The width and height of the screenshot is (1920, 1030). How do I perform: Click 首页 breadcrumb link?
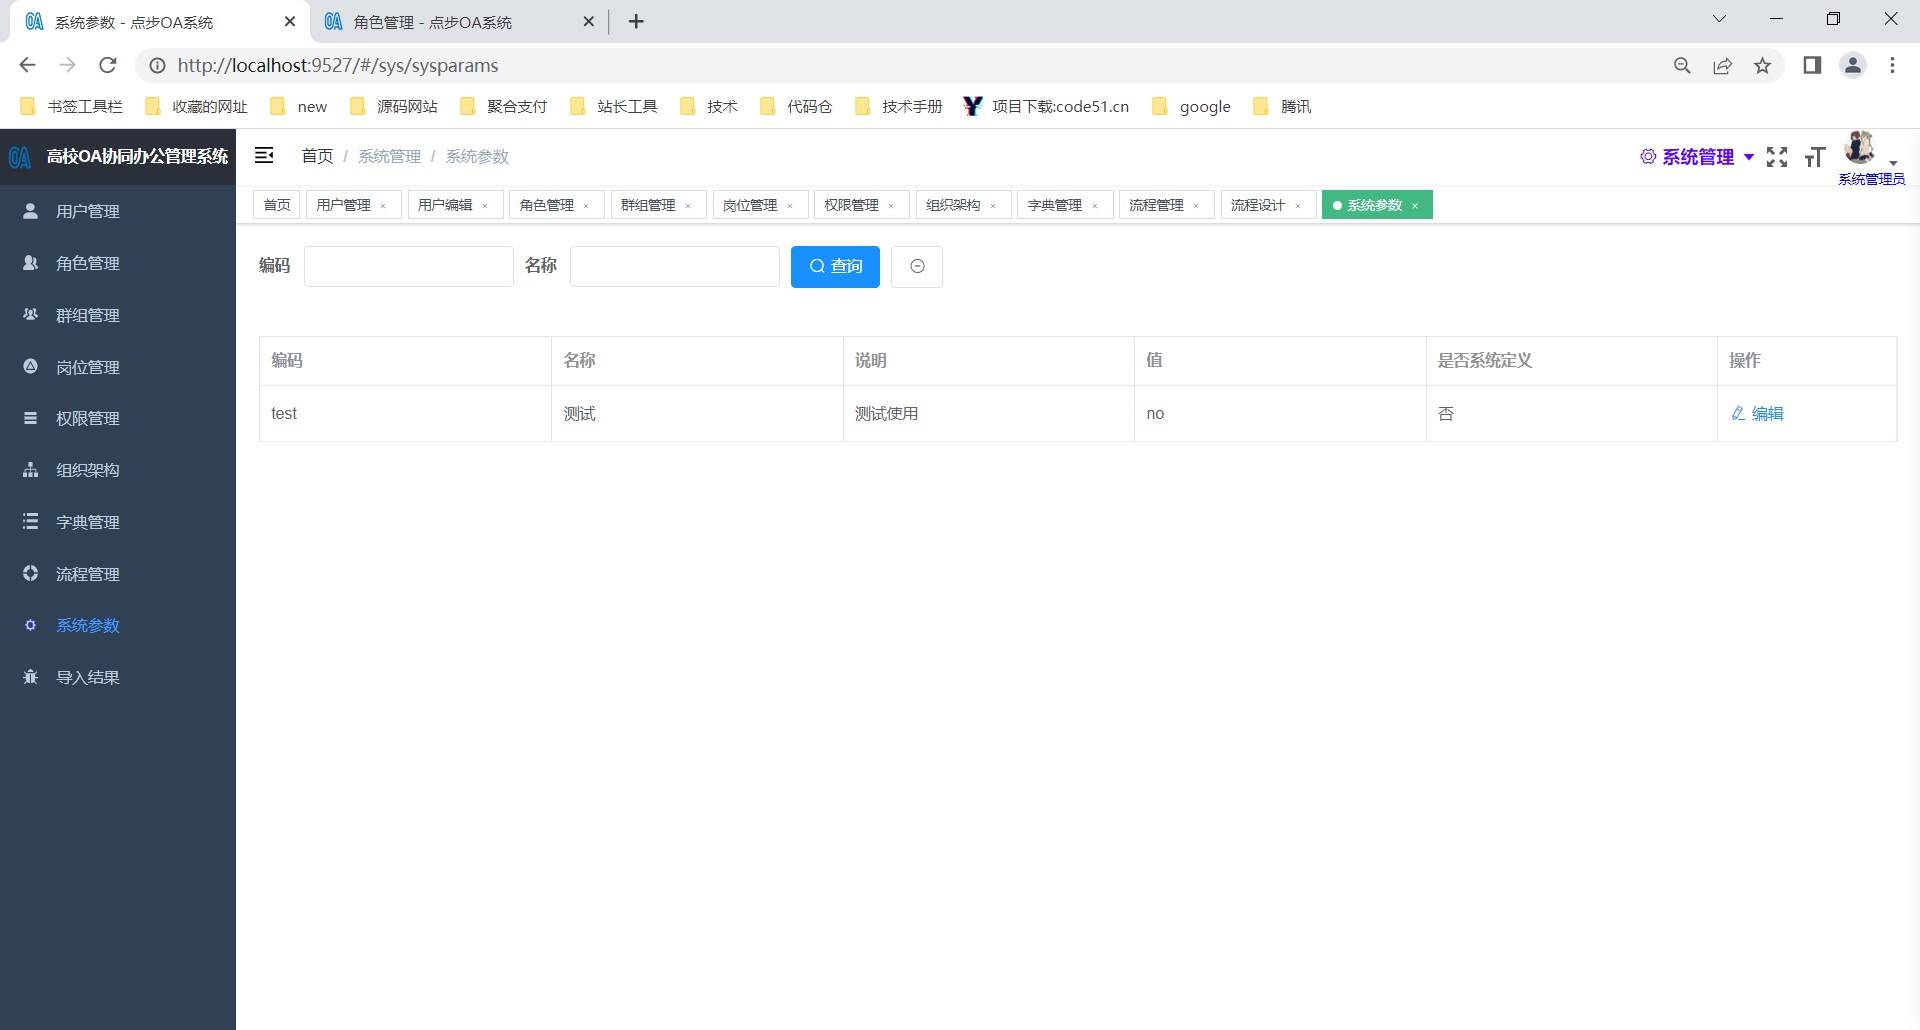click(317, 156)
